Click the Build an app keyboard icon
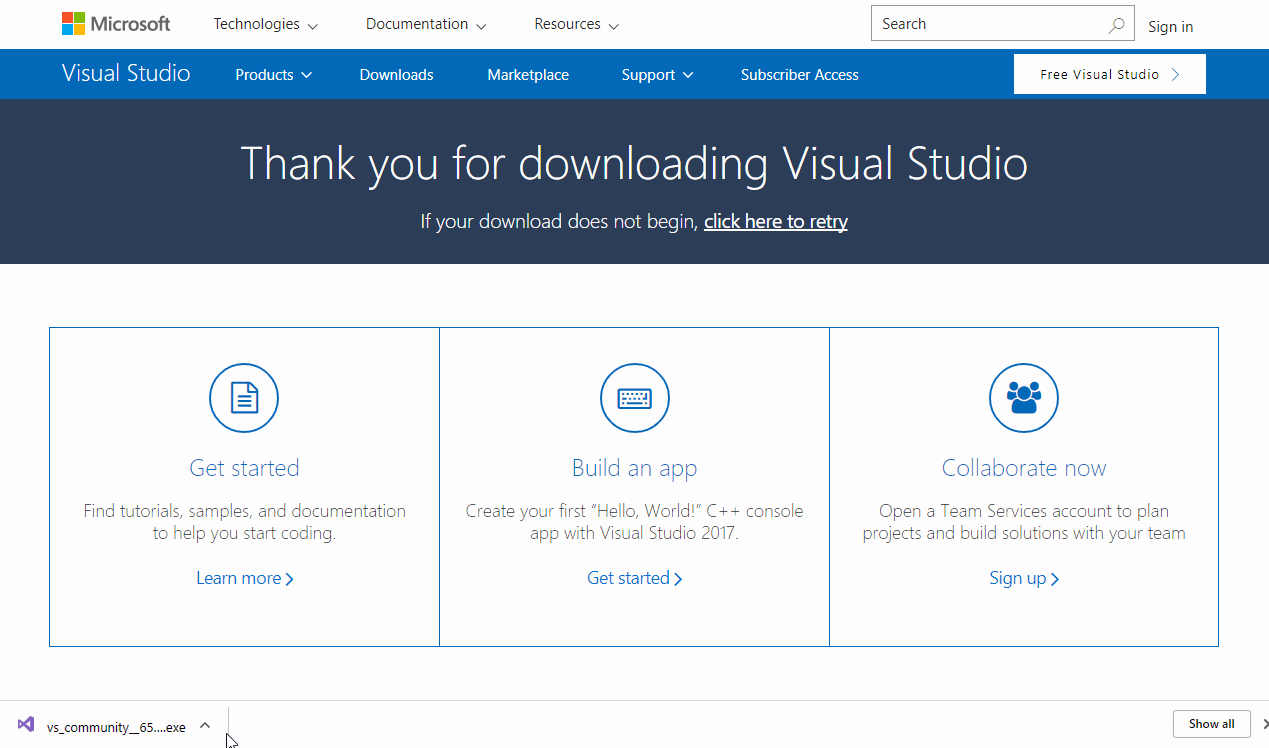The width and height of the screenshot is (1269, 748). point(634,397)
